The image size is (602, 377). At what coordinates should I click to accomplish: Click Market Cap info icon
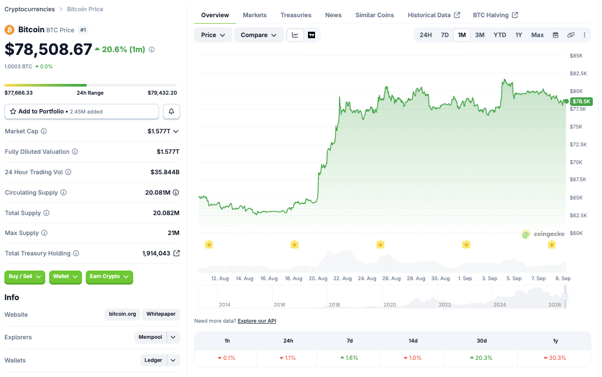44,131
